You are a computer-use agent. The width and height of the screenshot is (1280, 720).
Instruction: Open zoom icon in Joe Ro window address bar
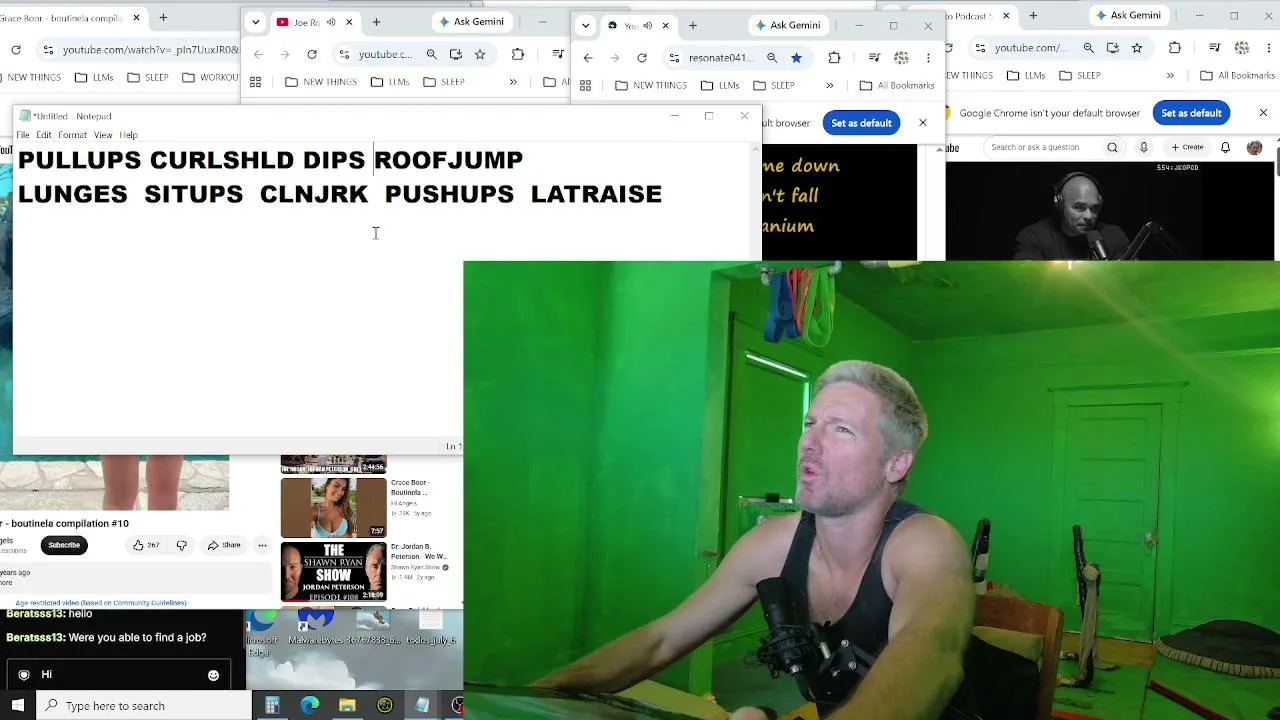[x=431, y=55]
